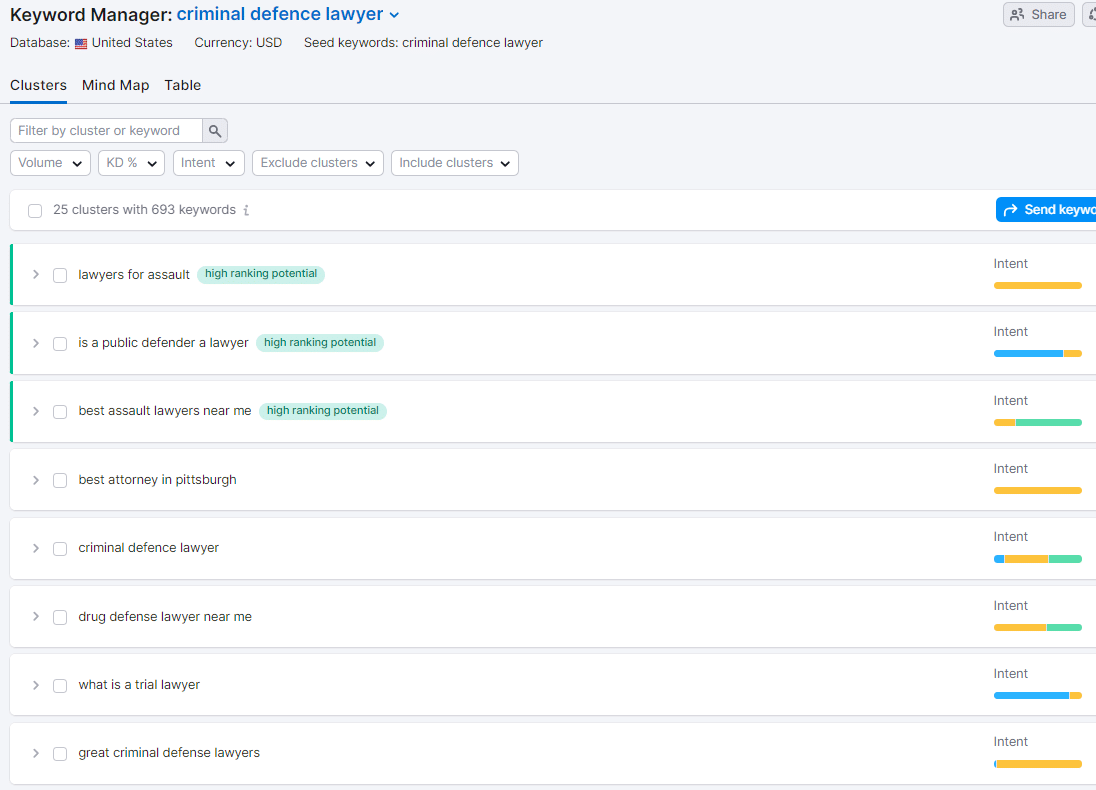
Task: Click the search icon in the filter bar
Action: 214,130
